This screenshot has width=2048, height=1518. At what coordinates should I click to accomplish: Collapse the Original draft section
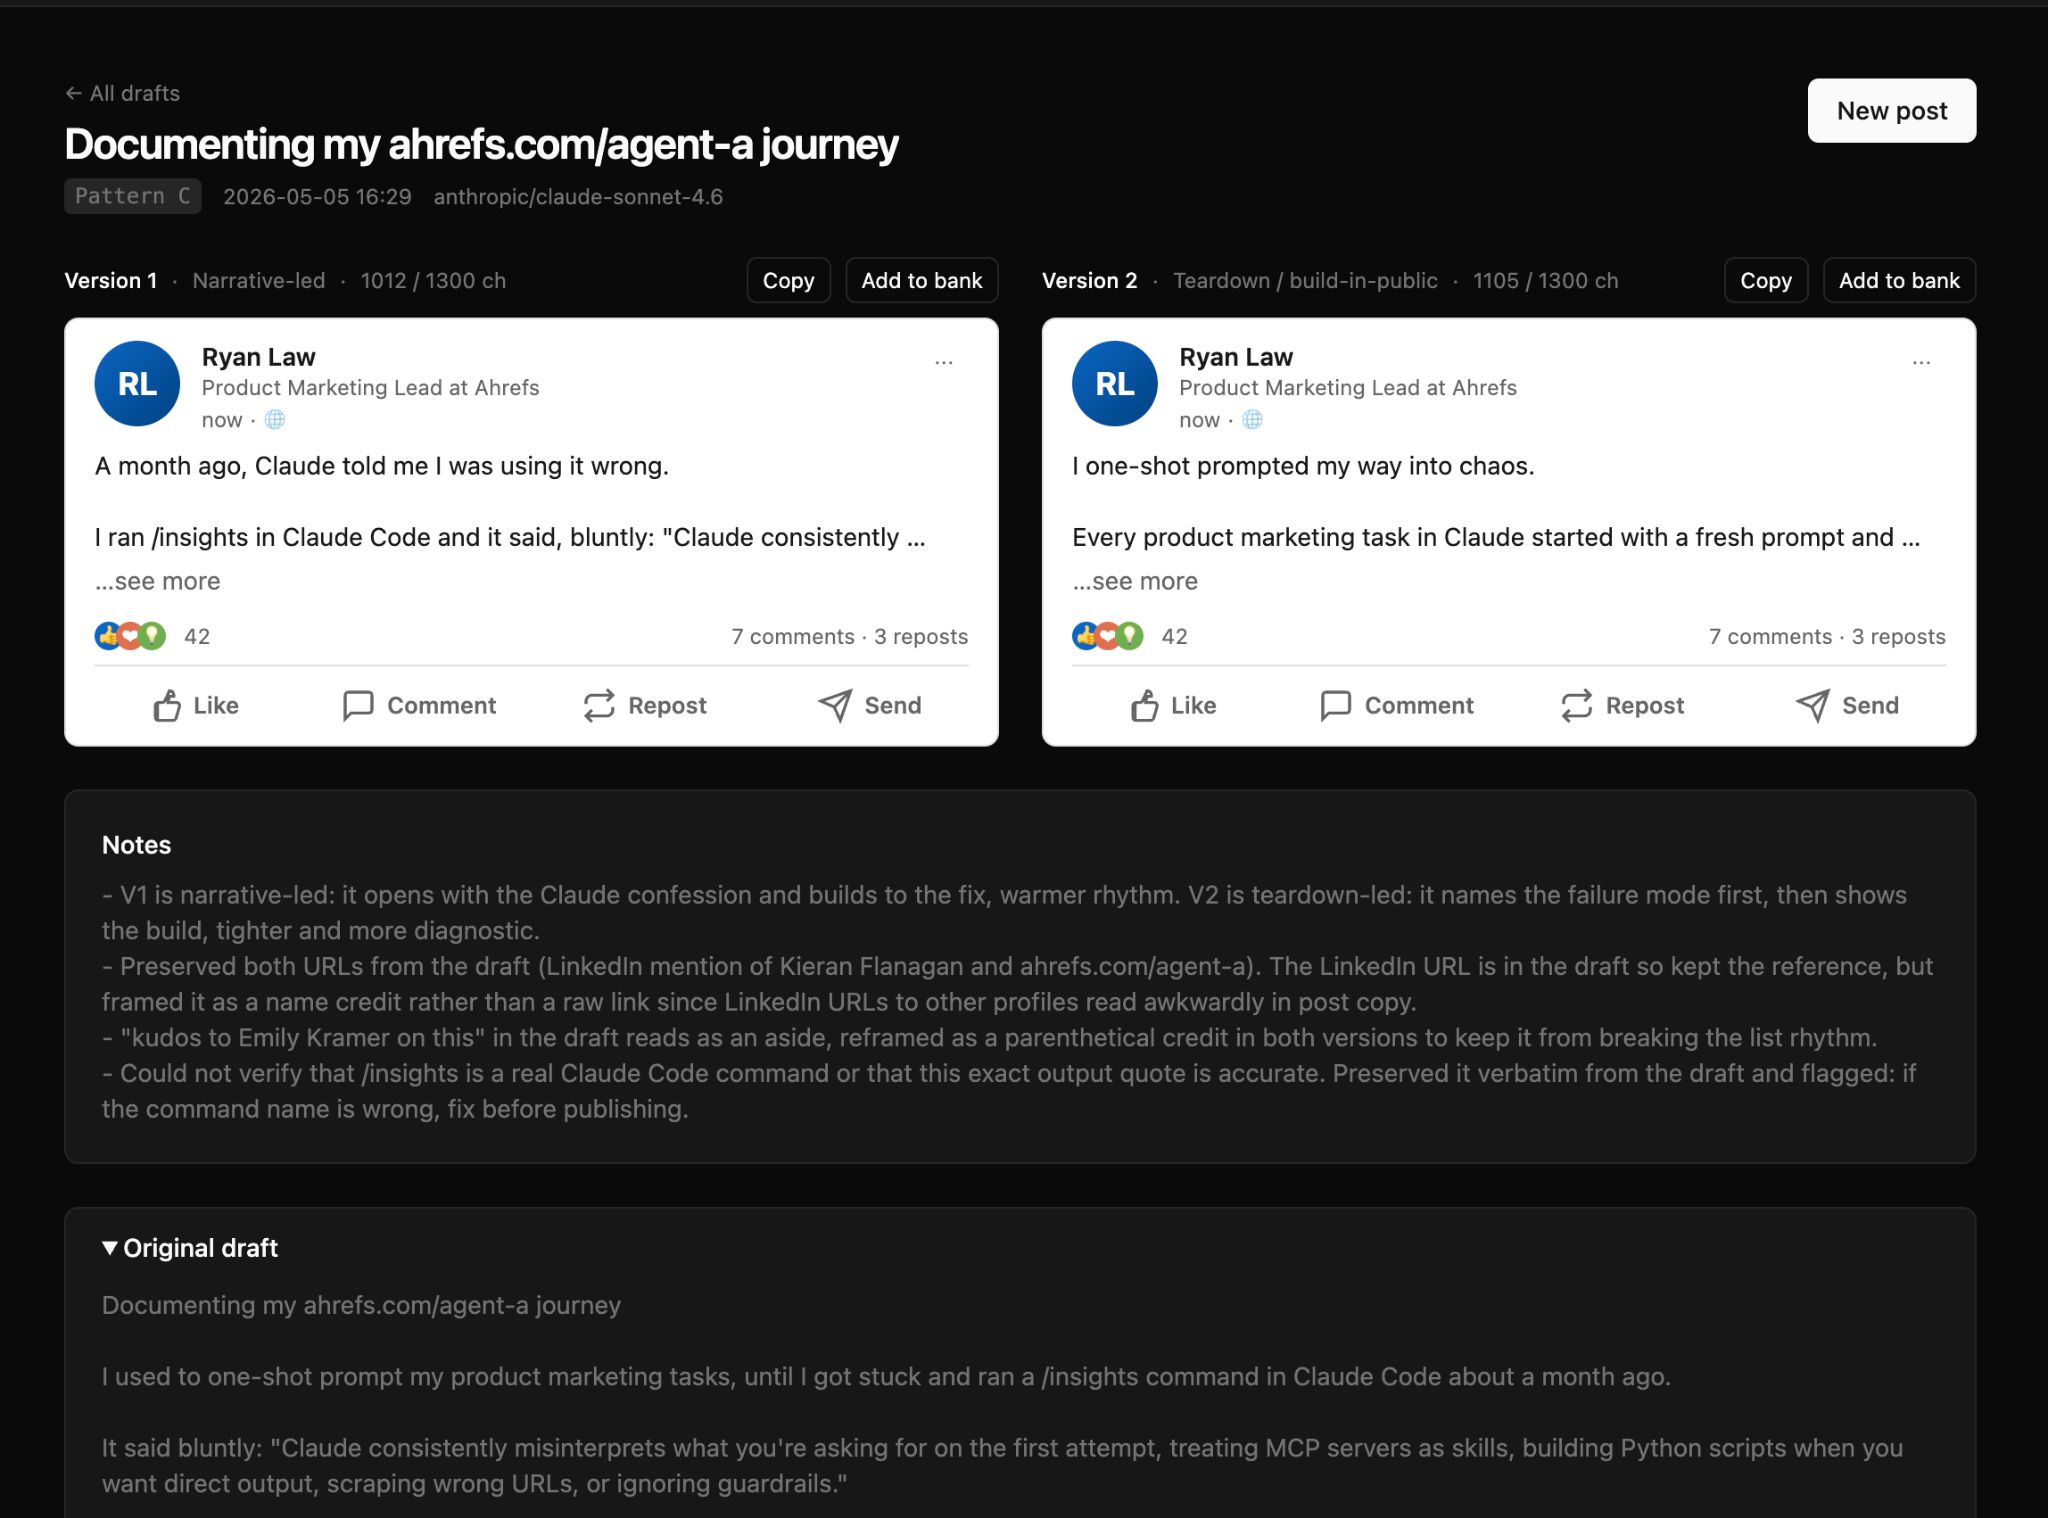[x=190, y=1248]
